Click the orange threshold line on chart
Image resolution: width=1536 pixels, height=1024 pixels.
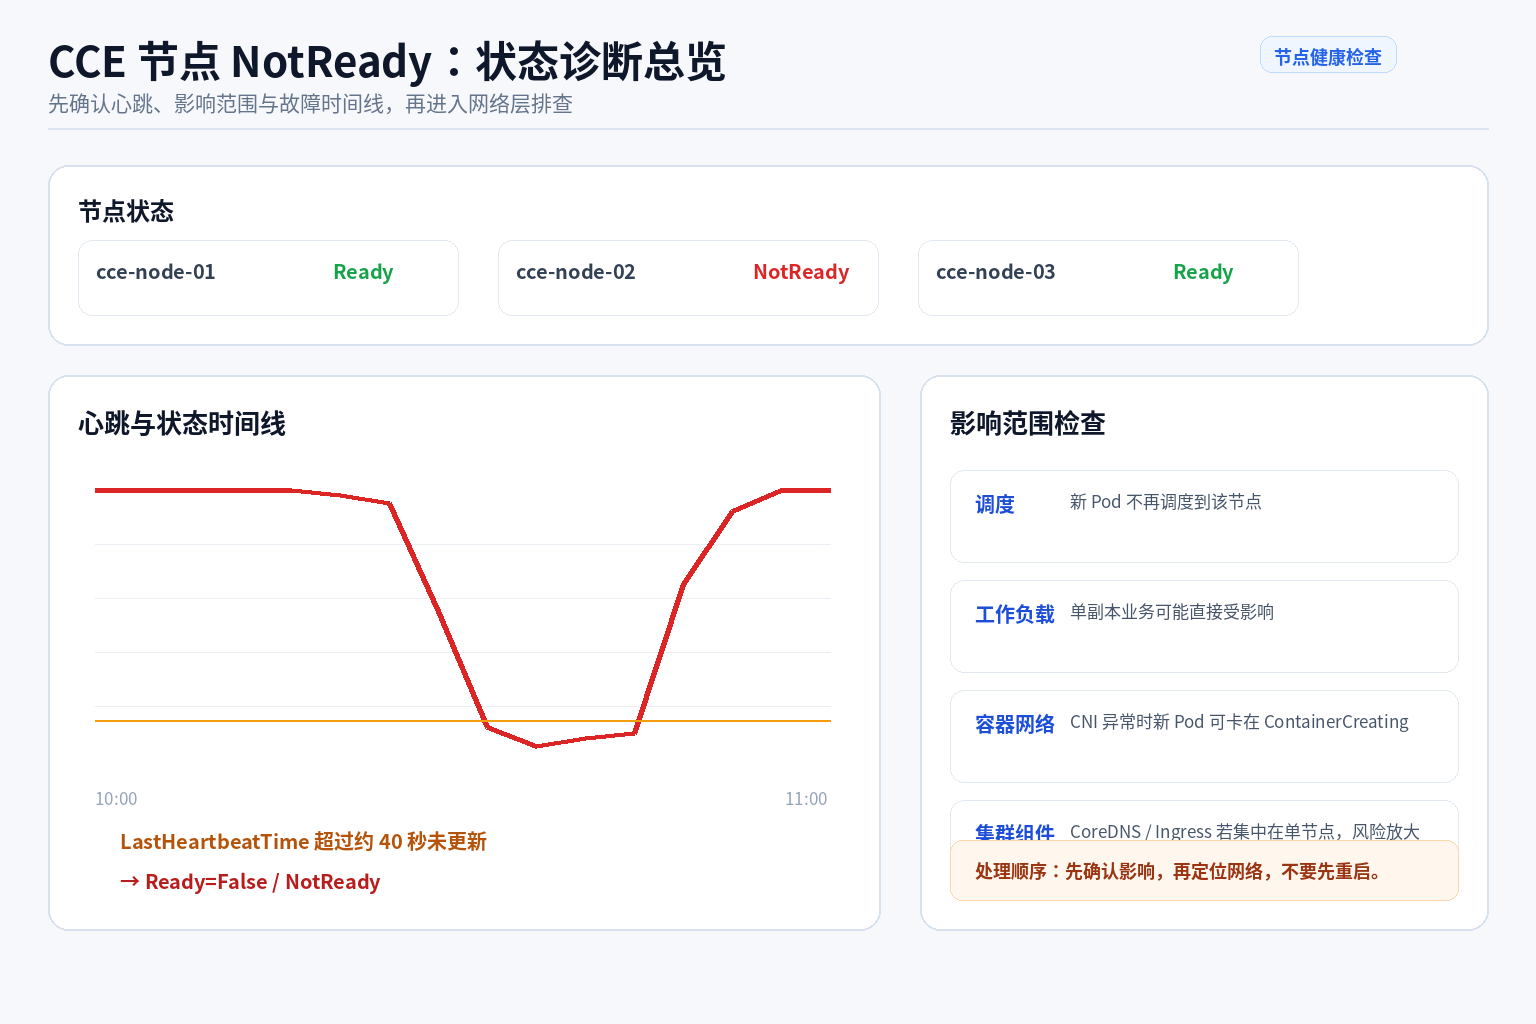(x=300, y=720)
